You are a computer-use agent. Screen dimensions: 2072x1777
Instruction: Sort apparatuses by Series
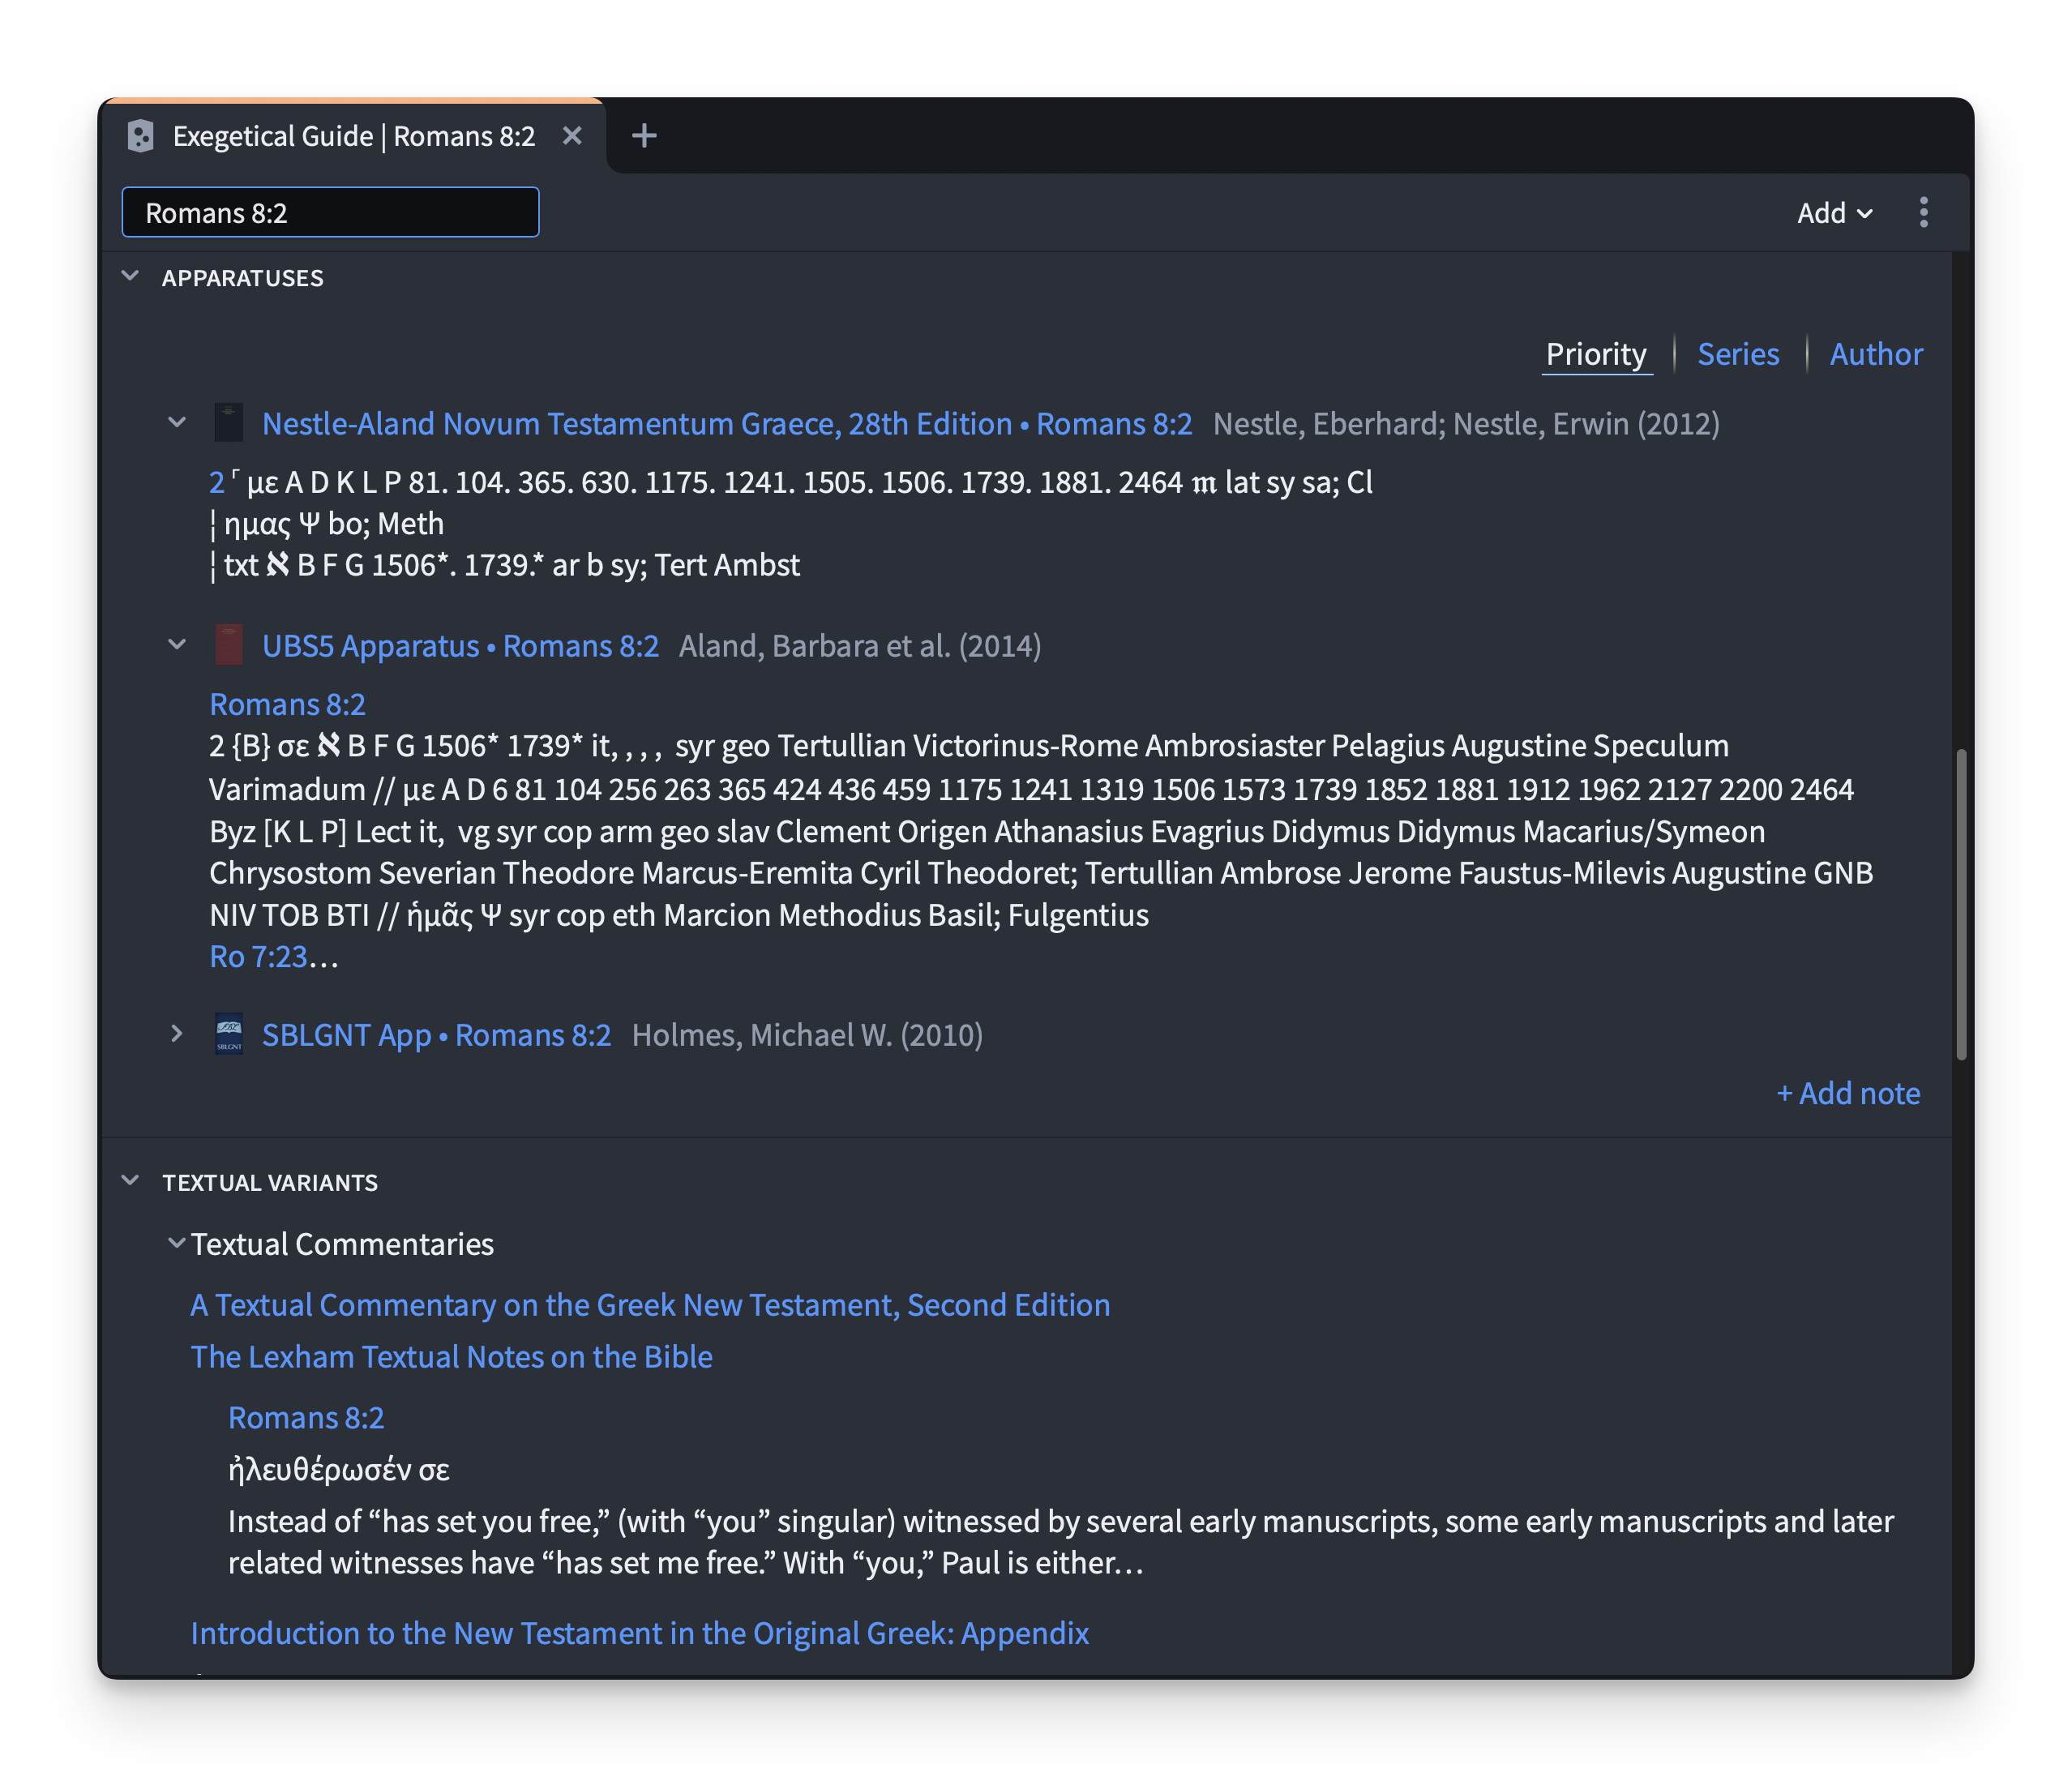pos(1738,354)
